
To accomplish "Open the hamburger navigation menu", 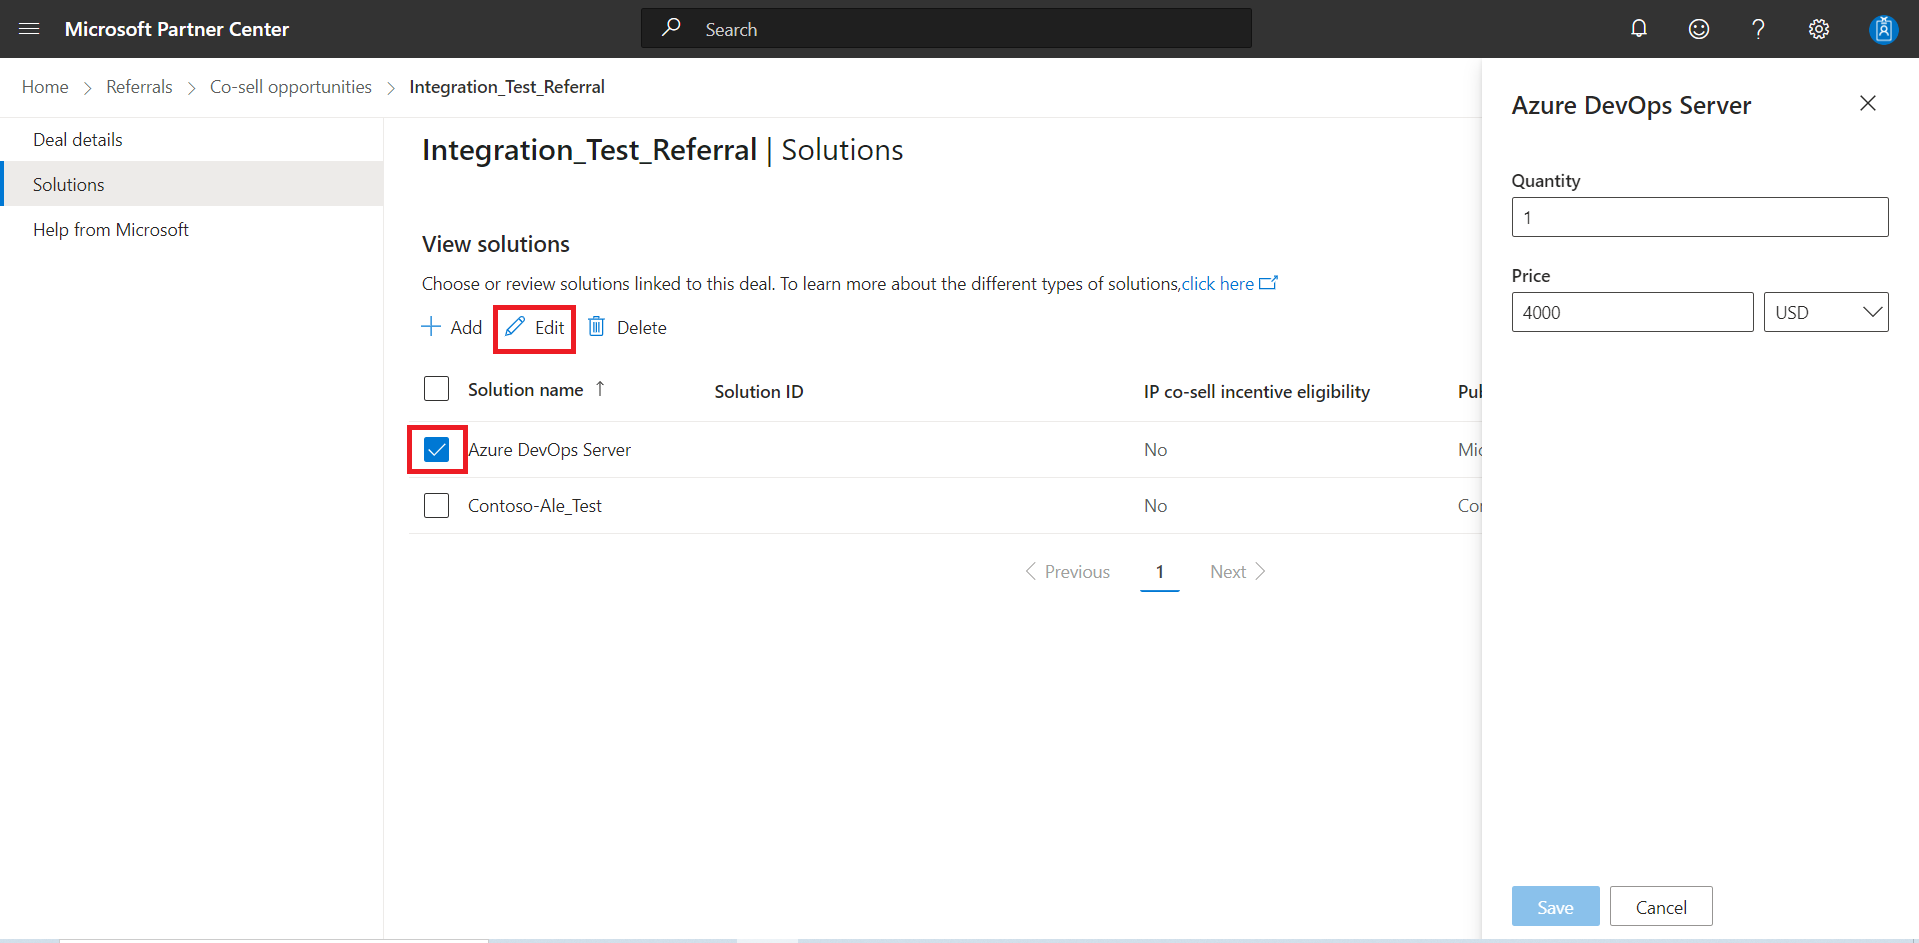I will coord(29,29).
